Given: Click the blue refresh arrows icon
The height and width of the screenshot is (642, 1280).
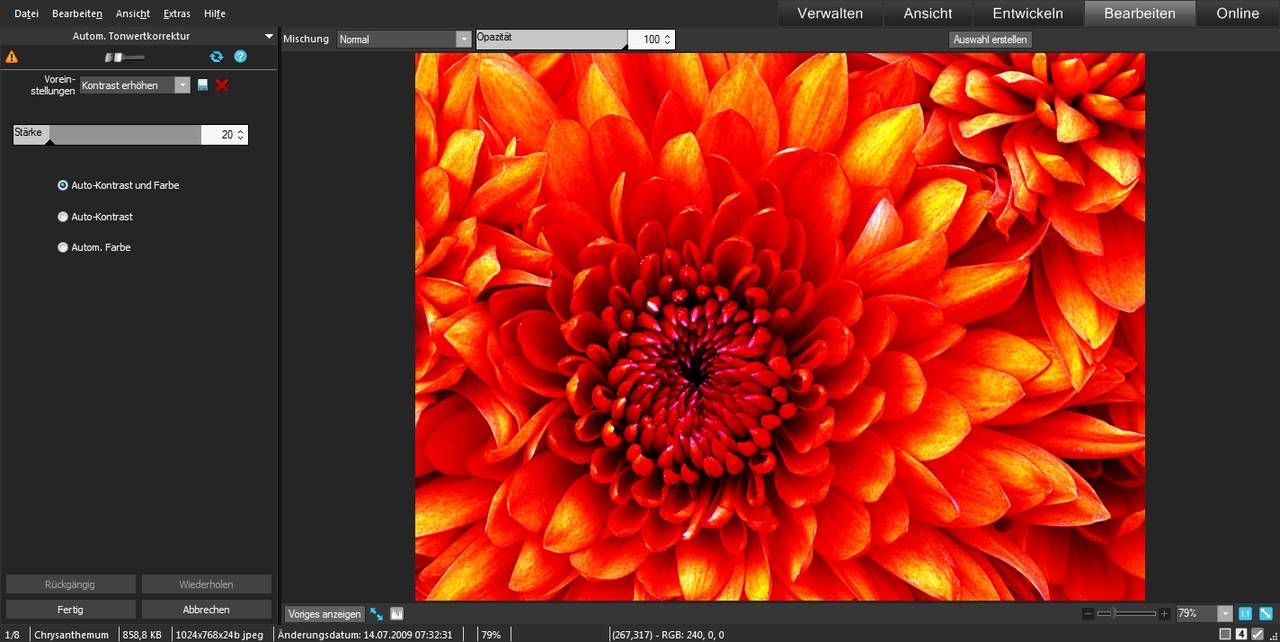Looking at the screenshot, I should click(216, 57).
